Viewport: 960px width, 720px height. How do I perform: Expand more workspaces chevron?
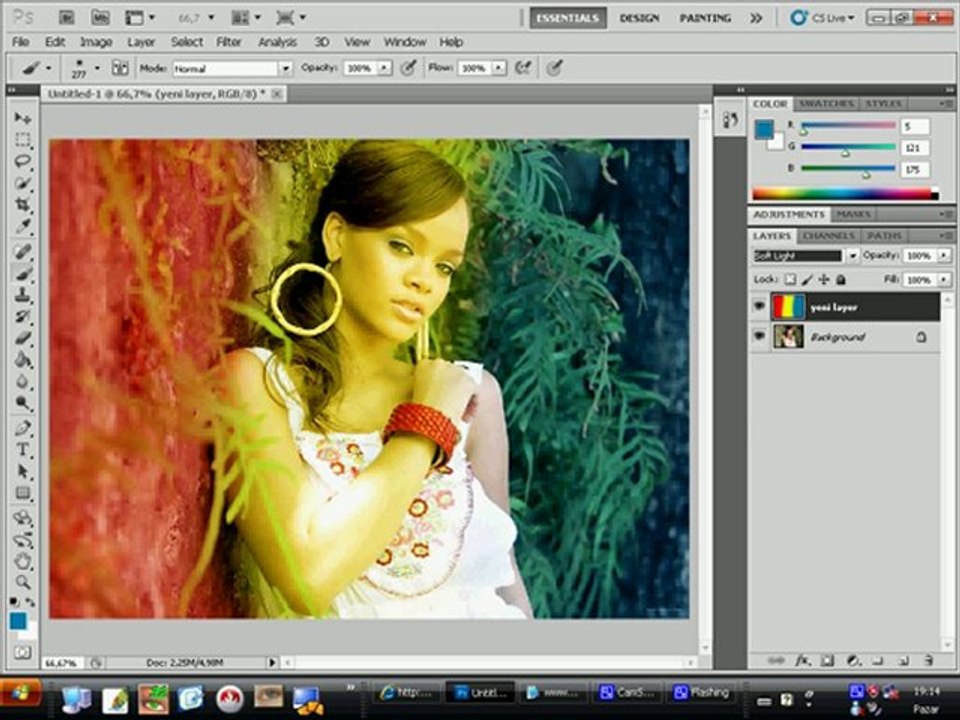pos(756,18)
